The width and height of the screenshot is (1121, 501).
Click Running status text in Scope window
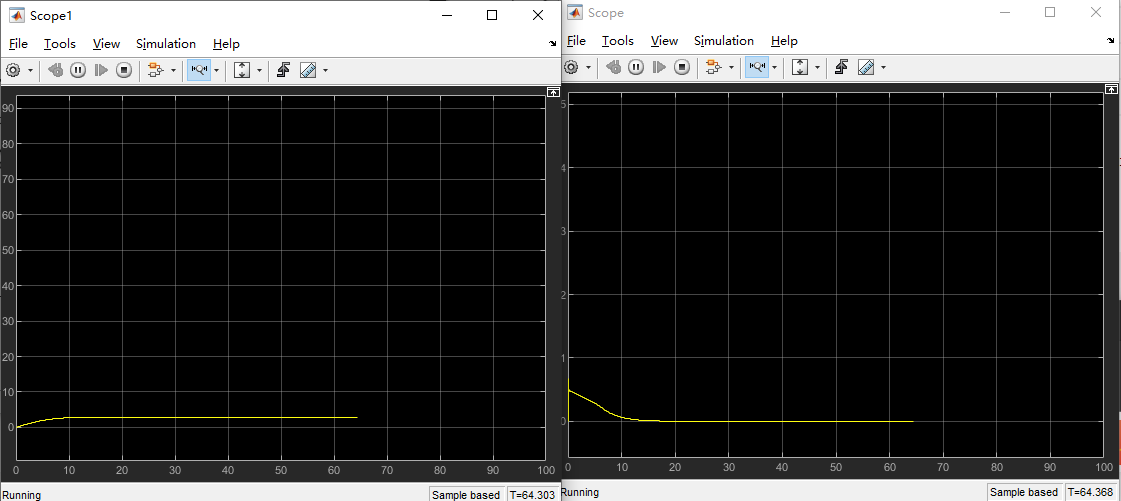(580, 492)
